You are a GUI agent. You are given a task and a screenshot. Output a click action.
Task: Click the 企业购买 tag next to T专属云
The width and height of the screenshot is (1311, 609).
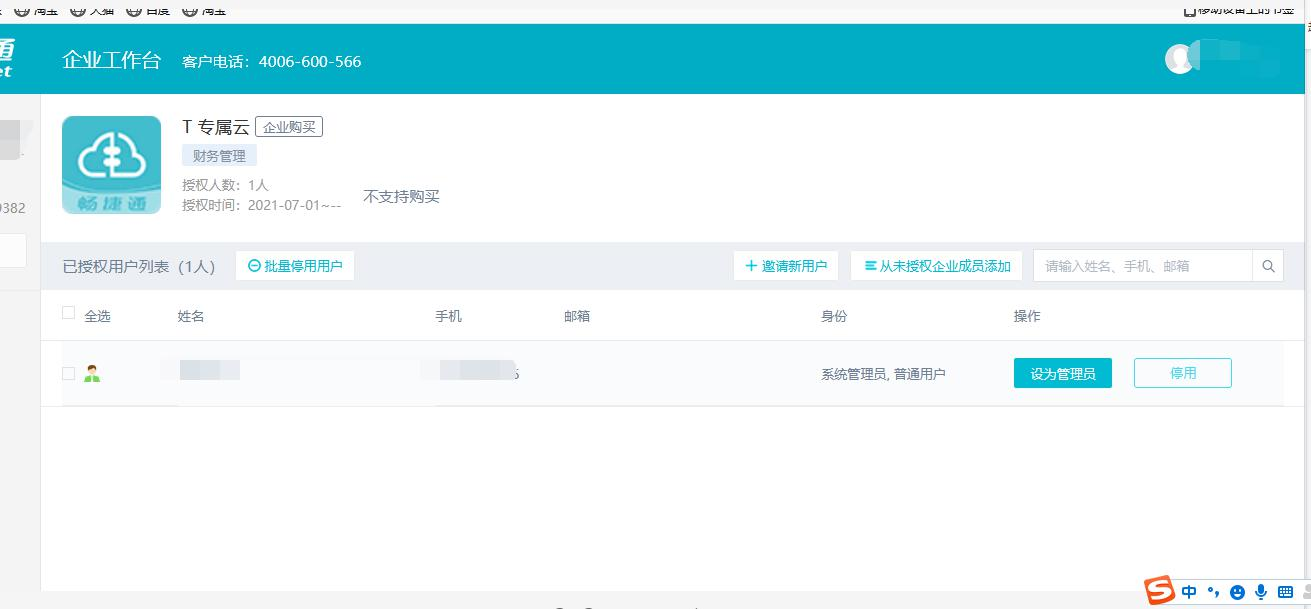coord(289,127)
